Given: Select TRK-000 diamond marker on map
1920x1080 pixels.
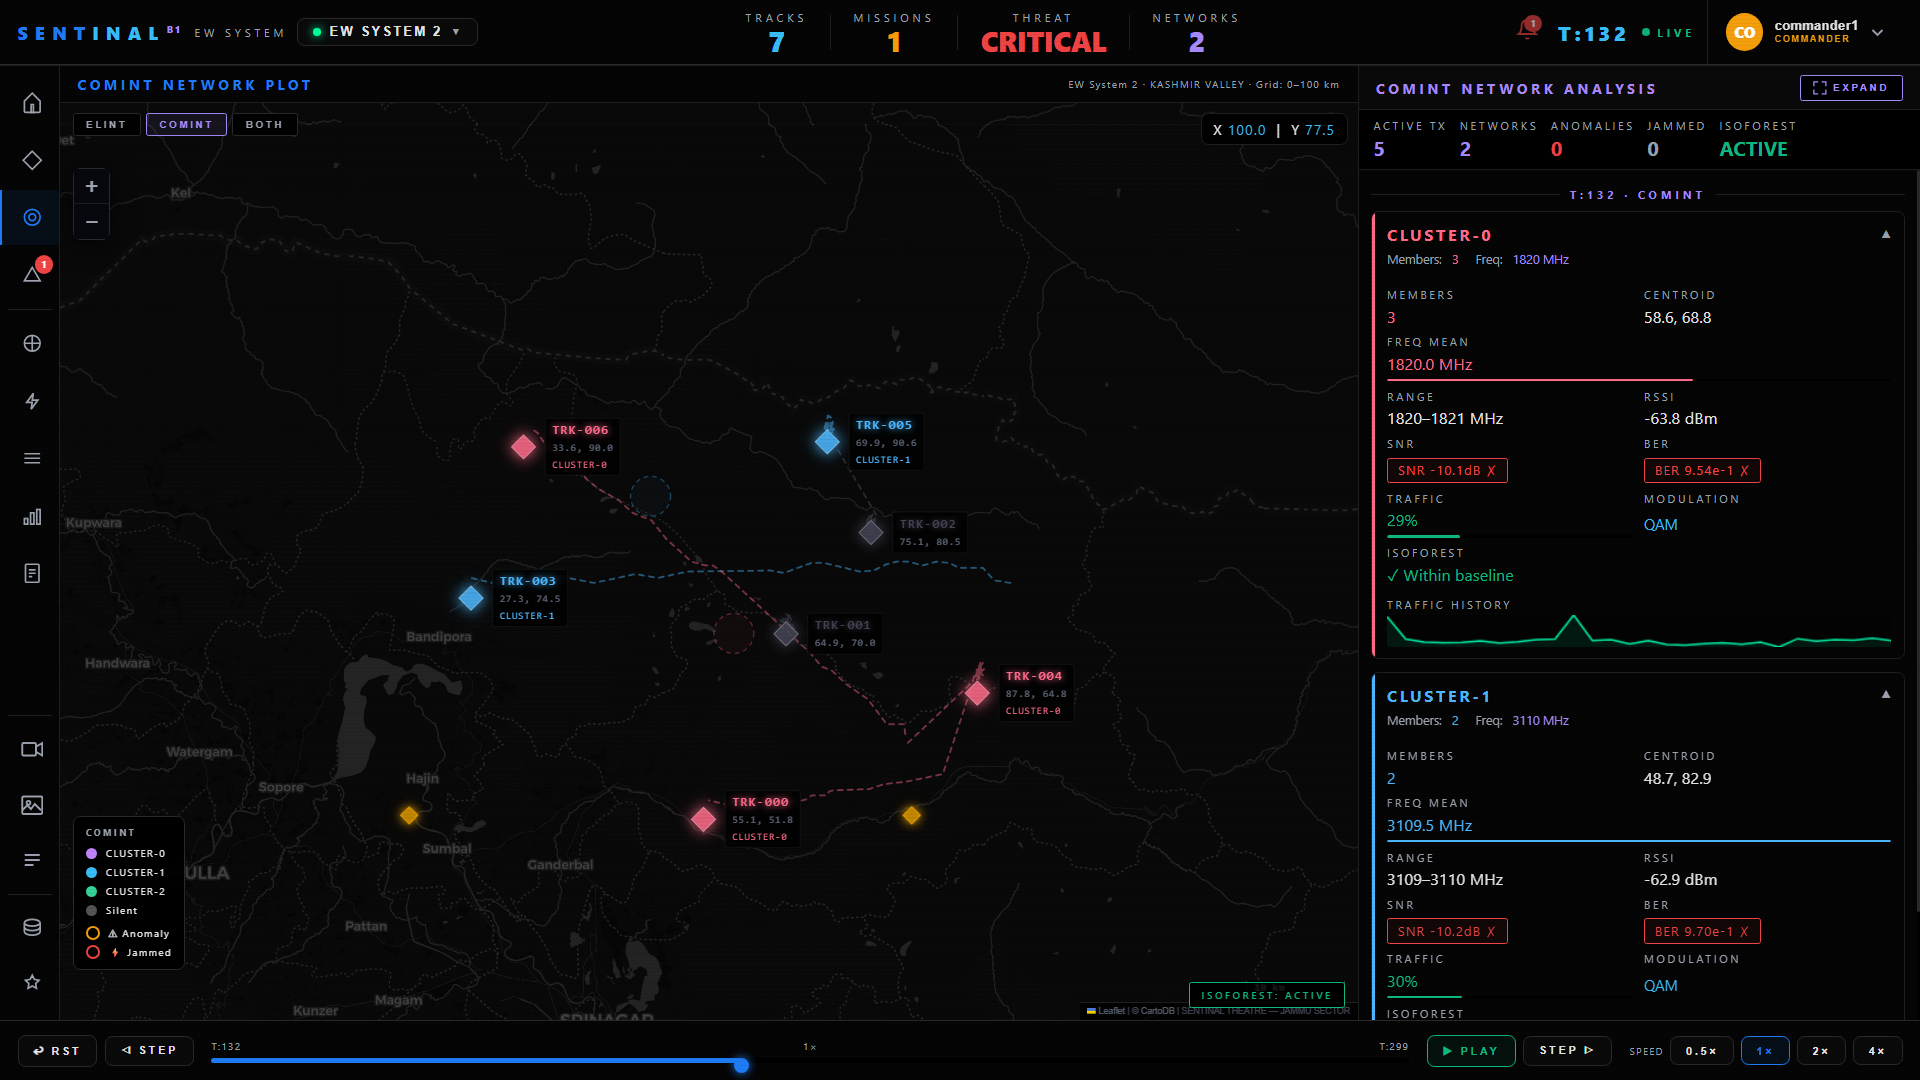Looking at the screenshot, I should (703, 819).
